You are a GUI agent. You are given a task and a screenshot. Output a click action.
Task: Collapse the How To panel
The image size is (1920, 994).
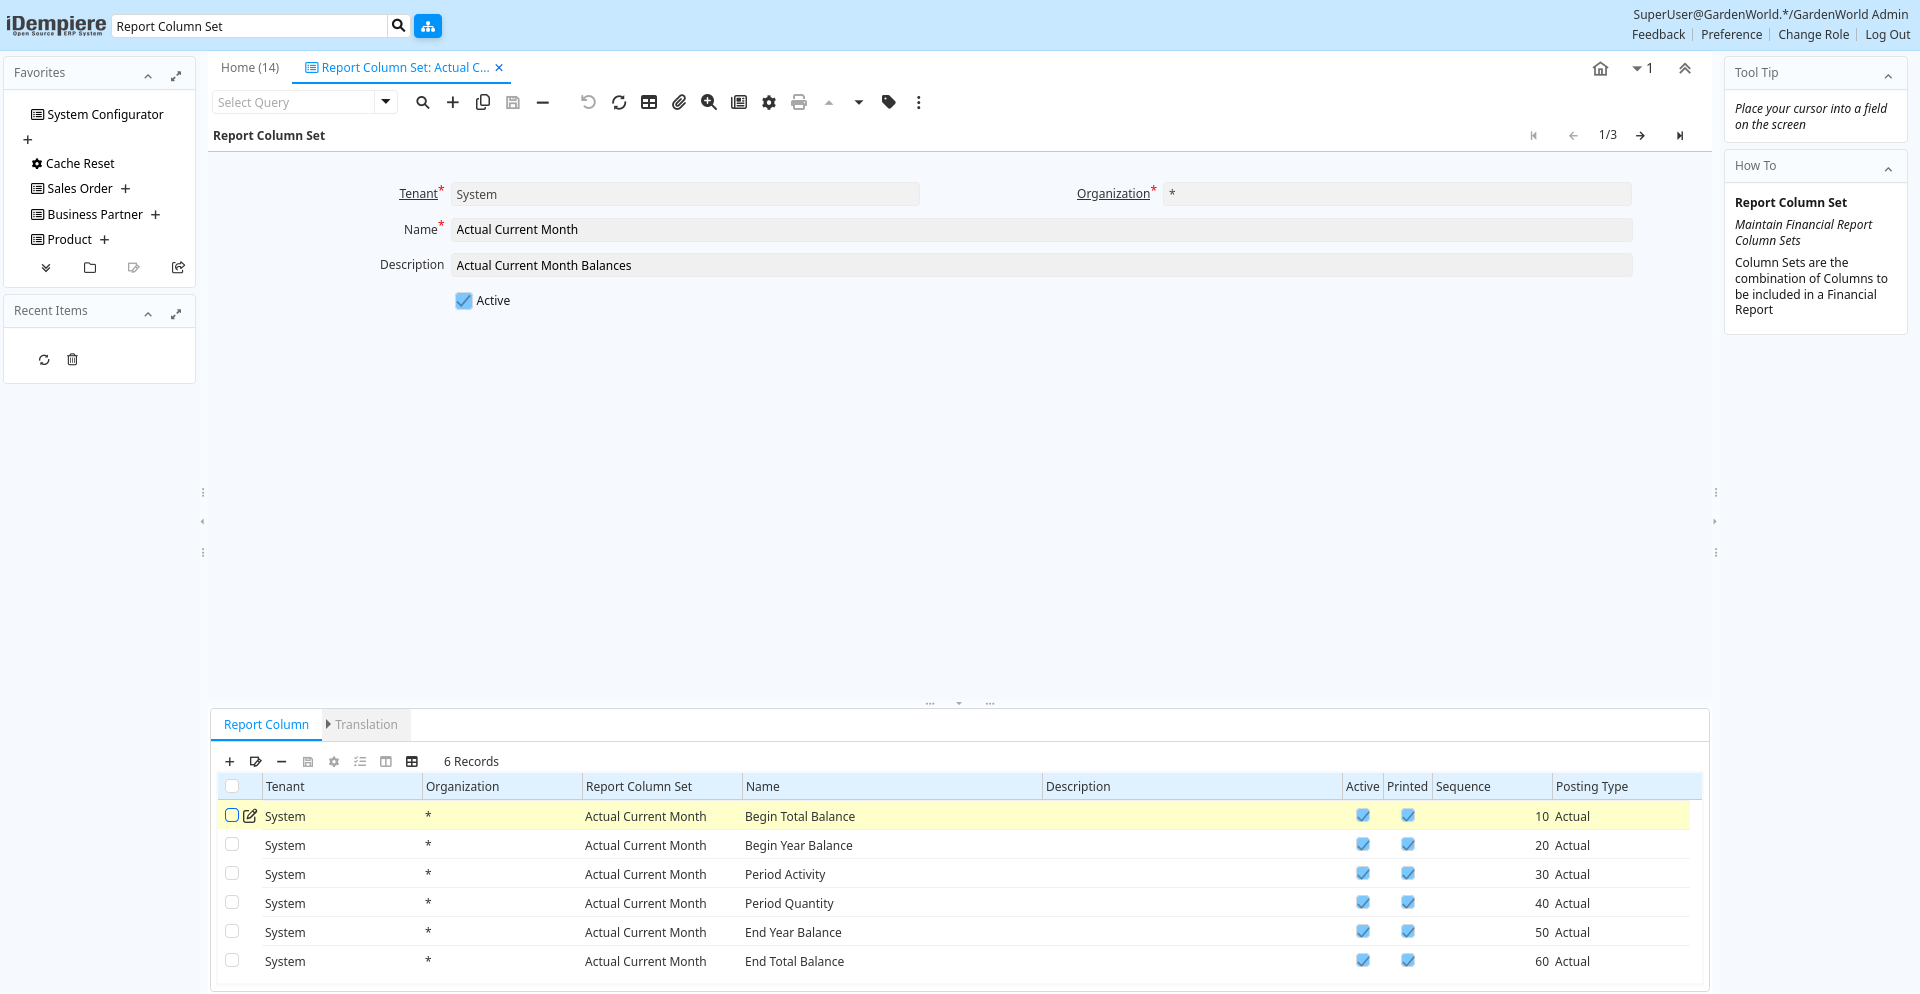1888,168
